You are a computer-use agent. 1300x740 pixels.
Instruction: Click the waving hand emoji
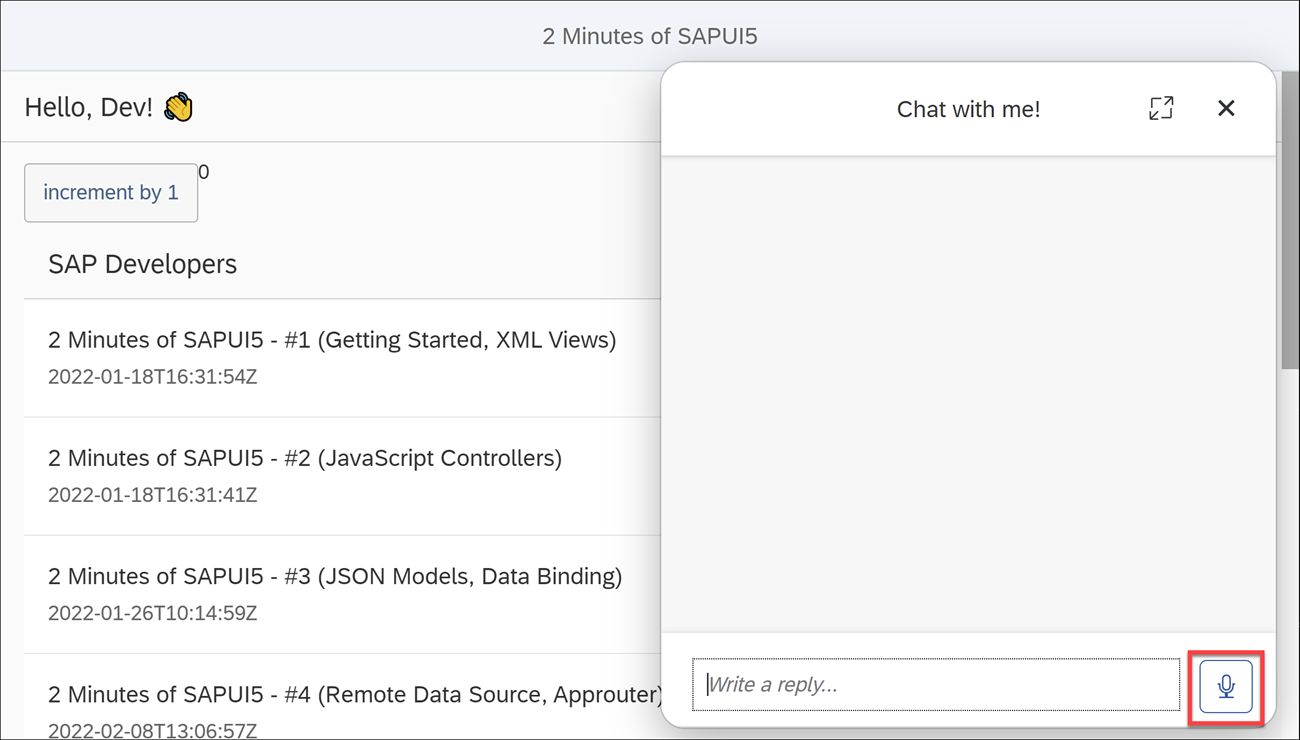click(x=178, y=107)
